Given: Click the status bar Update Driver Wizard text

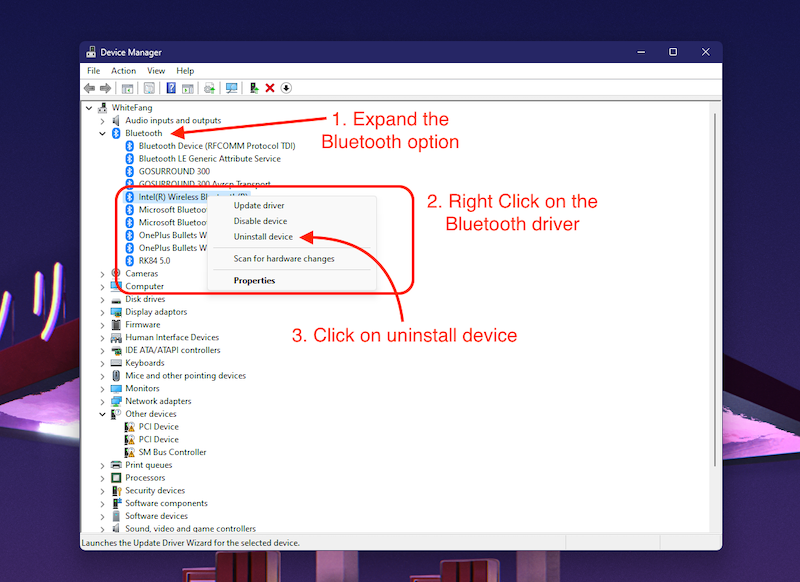Looking at the screenshot, I should 191,543.
